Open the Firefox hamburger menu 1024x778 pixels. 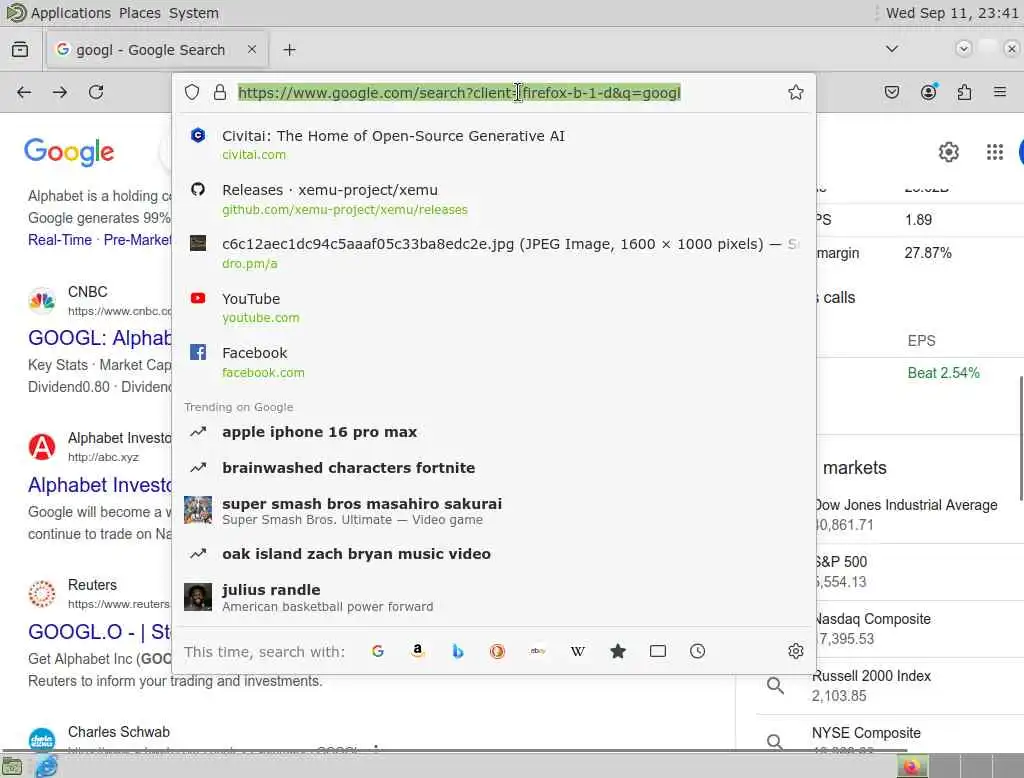pos(1000,92)
